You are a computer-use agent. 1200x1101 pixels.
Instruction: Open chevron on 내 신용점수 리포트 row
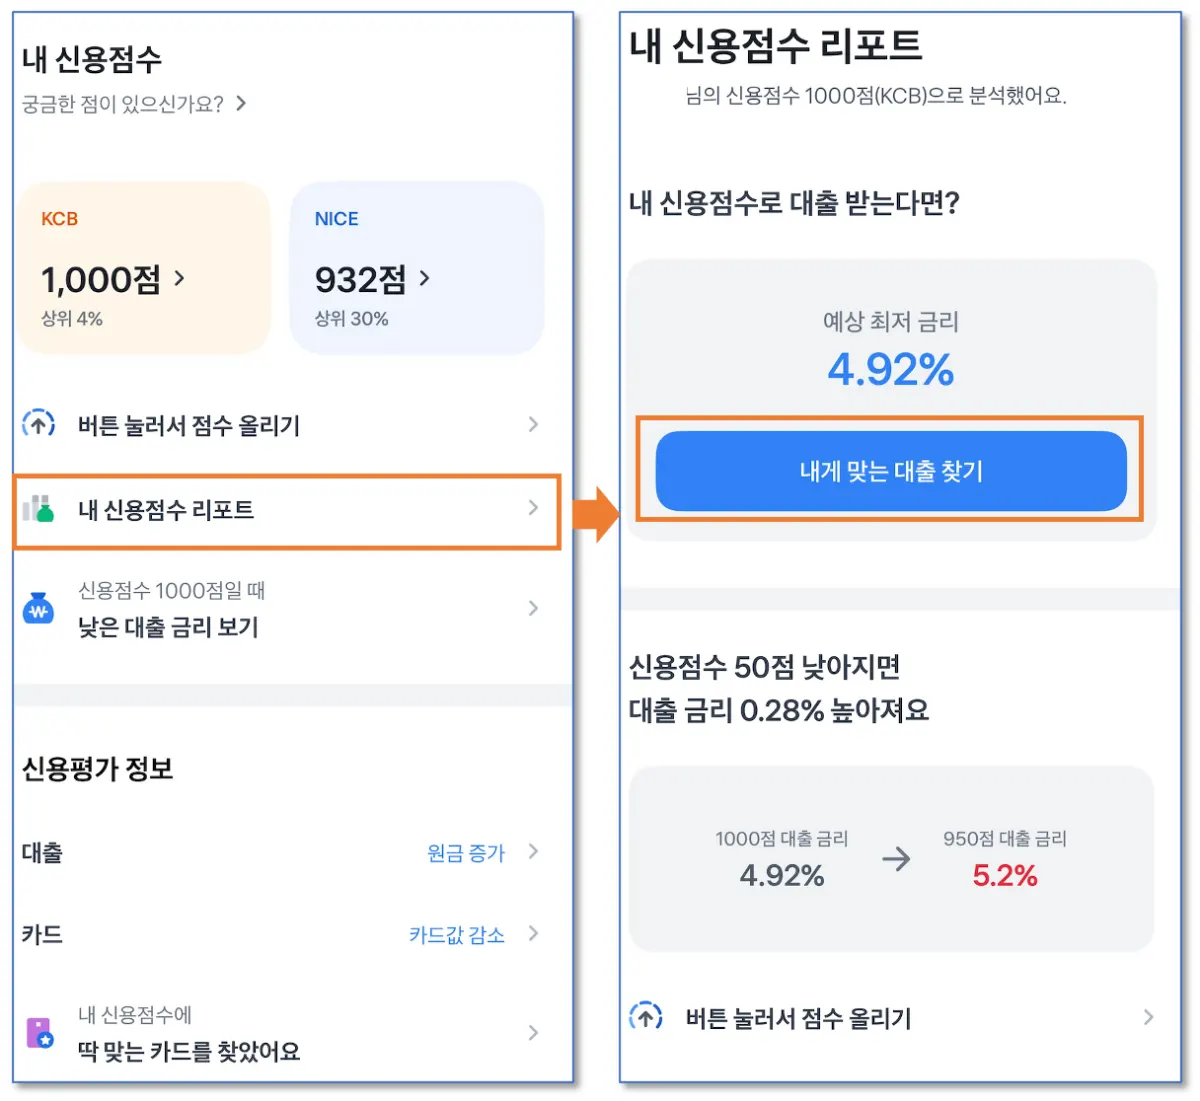pyautogui.click(x=533, y=508)
